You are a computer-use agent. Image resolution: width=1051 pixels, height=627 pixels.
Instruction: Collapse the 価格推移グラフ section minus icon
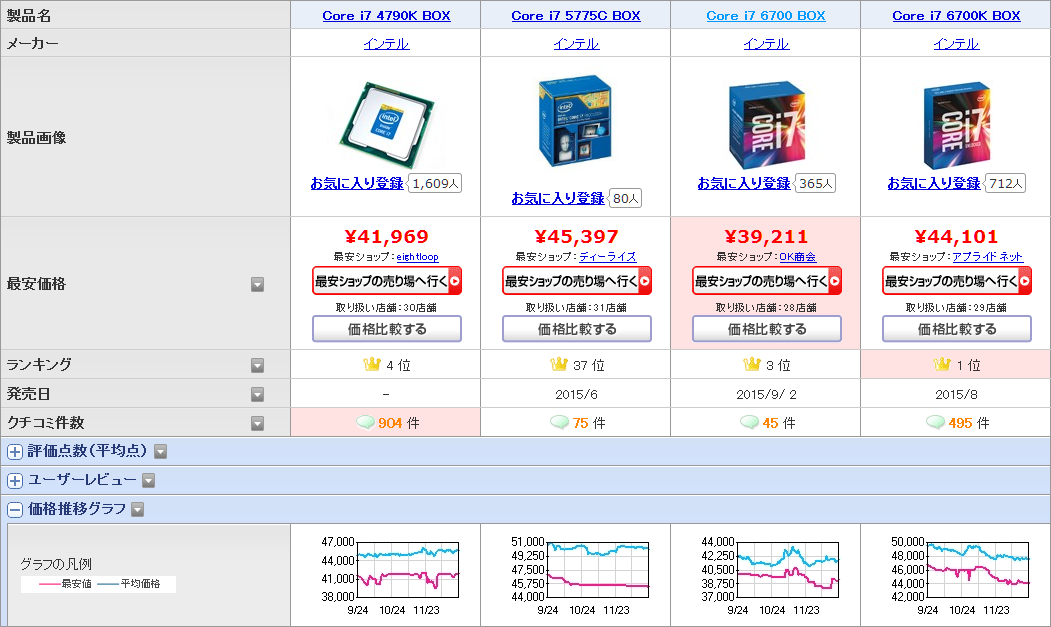click(15, 510)
